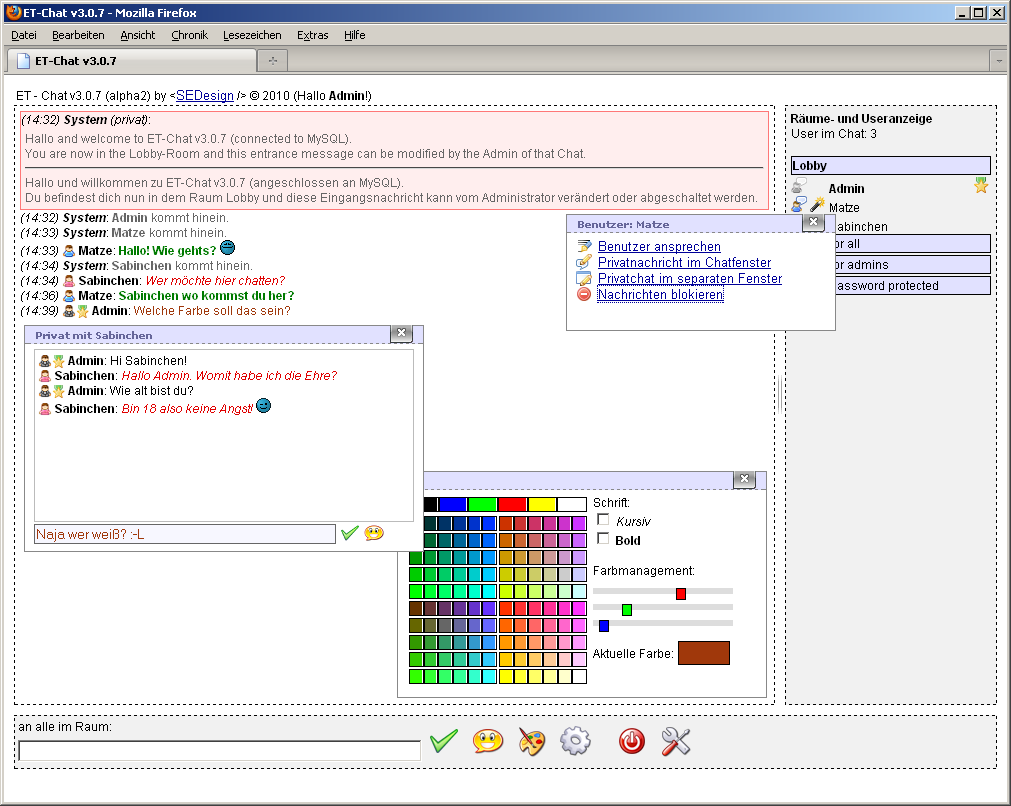Image resolution: width=1011 pixels, height=806 pixels.
Task: Click the Nachrichten blockieren link
Action: coord(660,295)
